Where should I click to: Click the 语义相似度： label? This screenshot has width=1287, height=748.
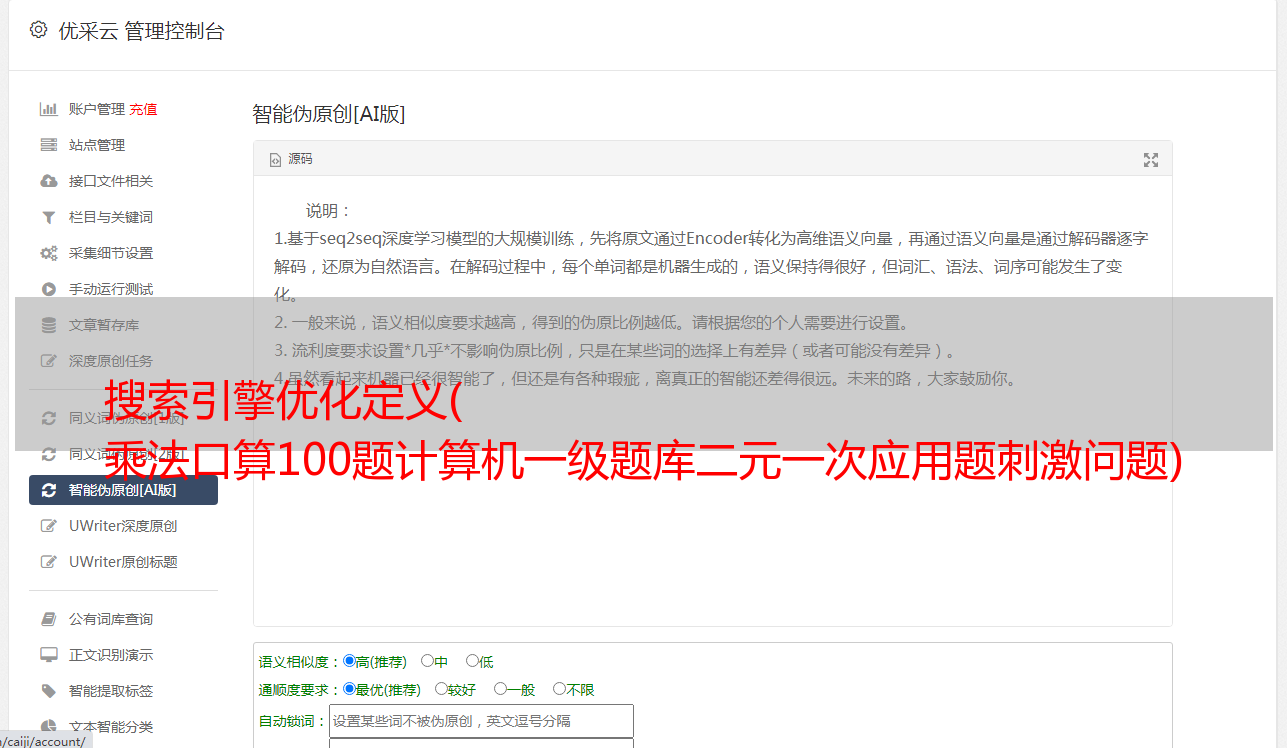[300, 662]
